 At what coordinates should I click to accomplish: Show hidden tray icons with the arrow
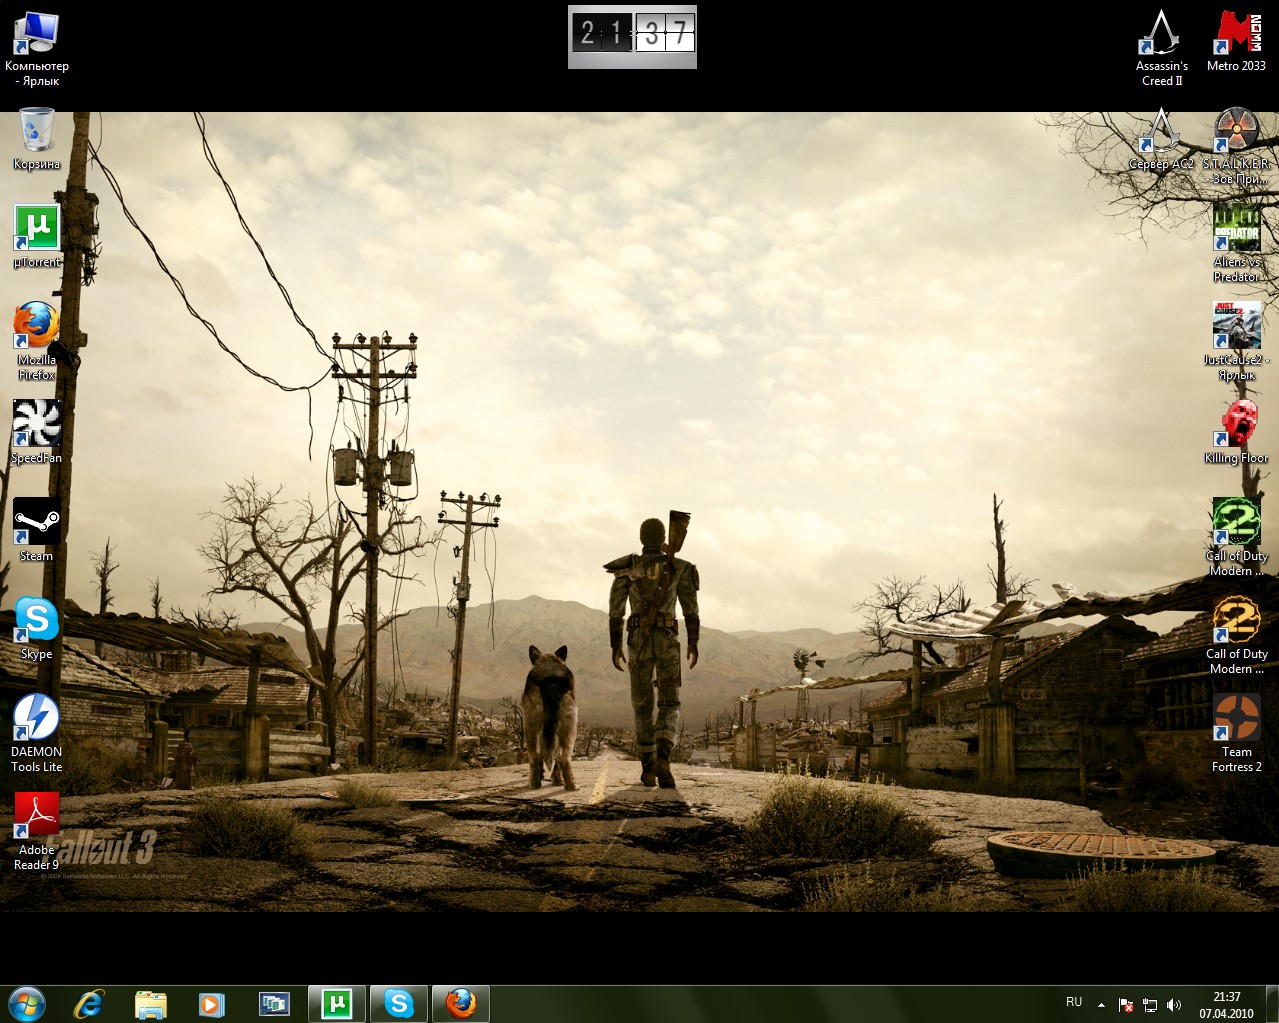1101,1004
